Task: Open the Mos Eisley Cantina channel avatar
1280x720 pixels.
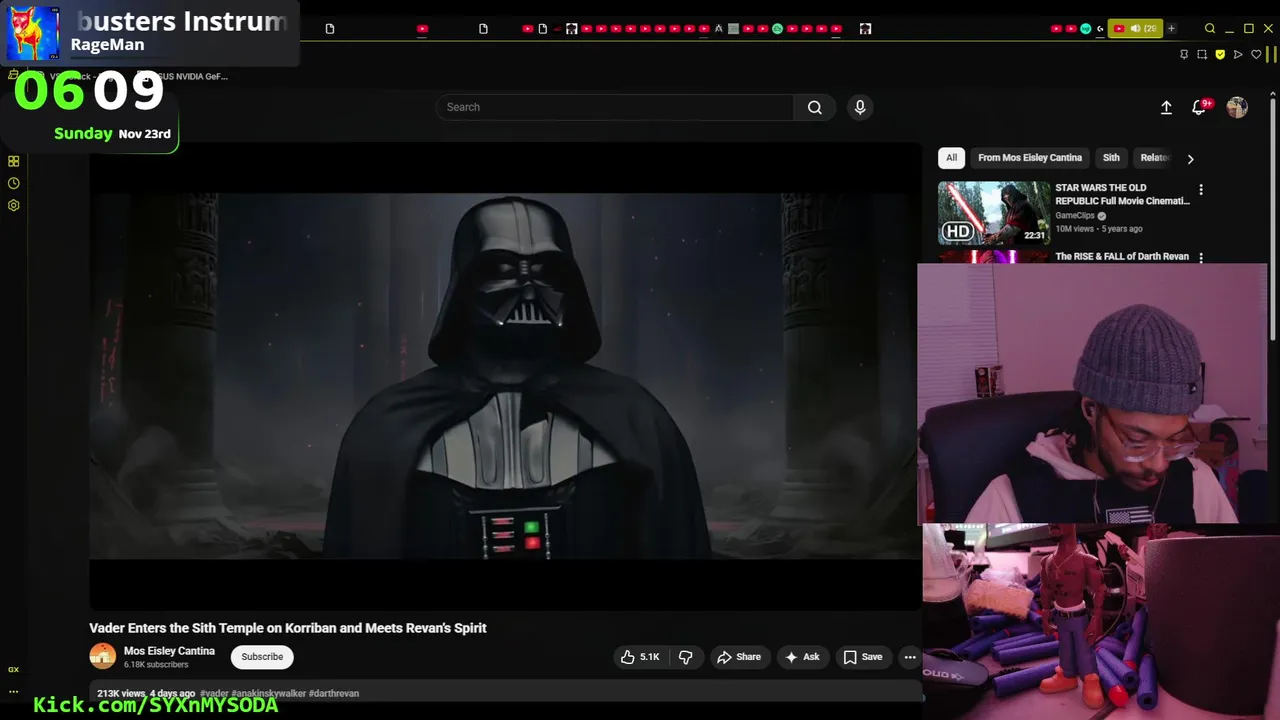Action: (x=103, y=656)
